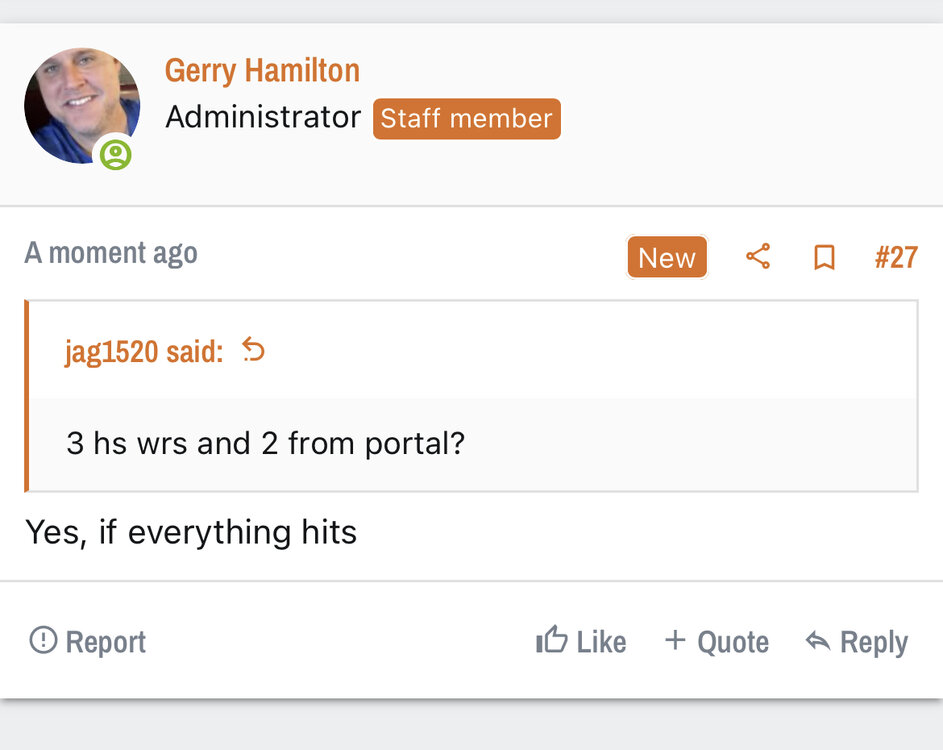Image resolution: width=943 pixels, height=750 pixels.
Task: Open Gerry Hamilton's profile picture
Action: tap(81, 105)
